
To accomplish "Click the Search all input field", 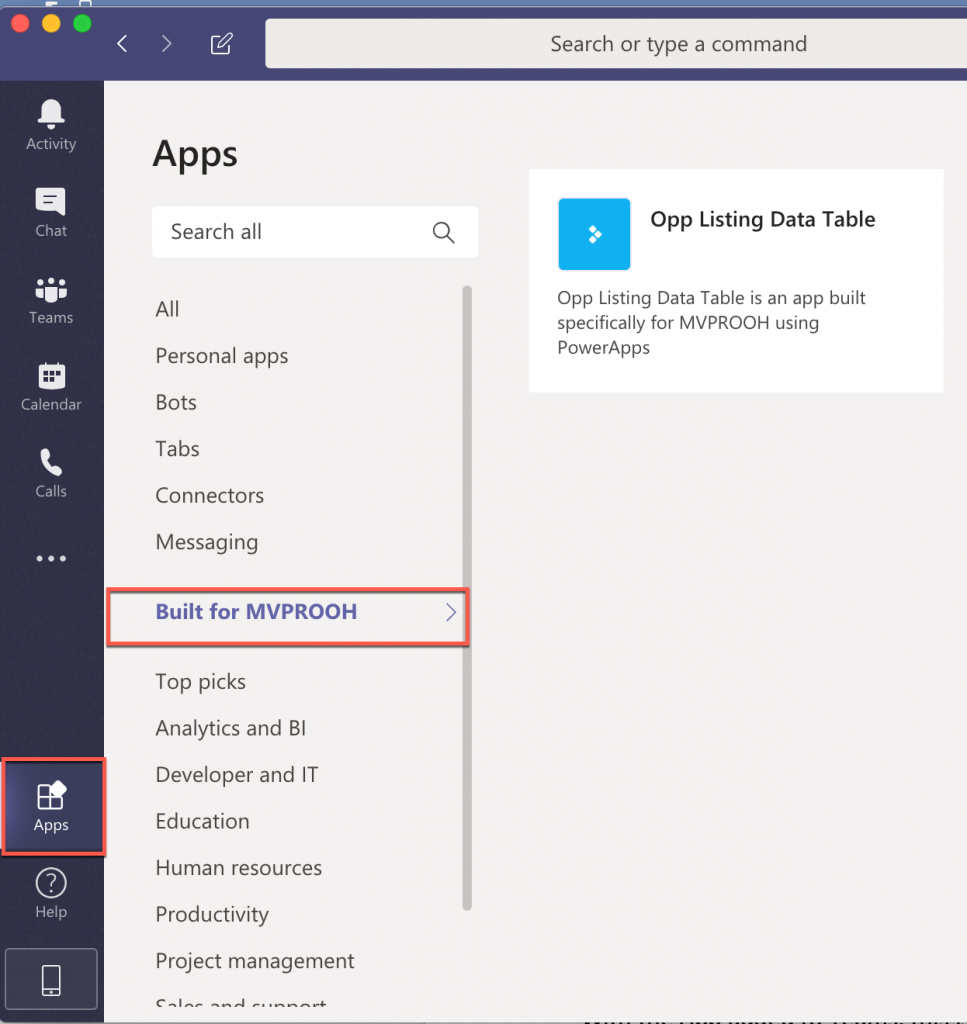I will coord(315,232).
